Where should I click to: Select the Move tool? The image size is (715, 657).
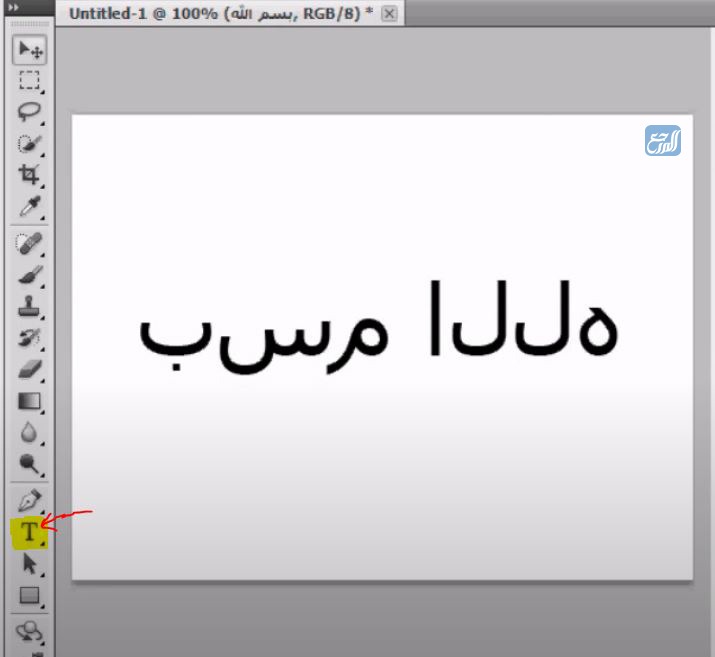[30, 49]
